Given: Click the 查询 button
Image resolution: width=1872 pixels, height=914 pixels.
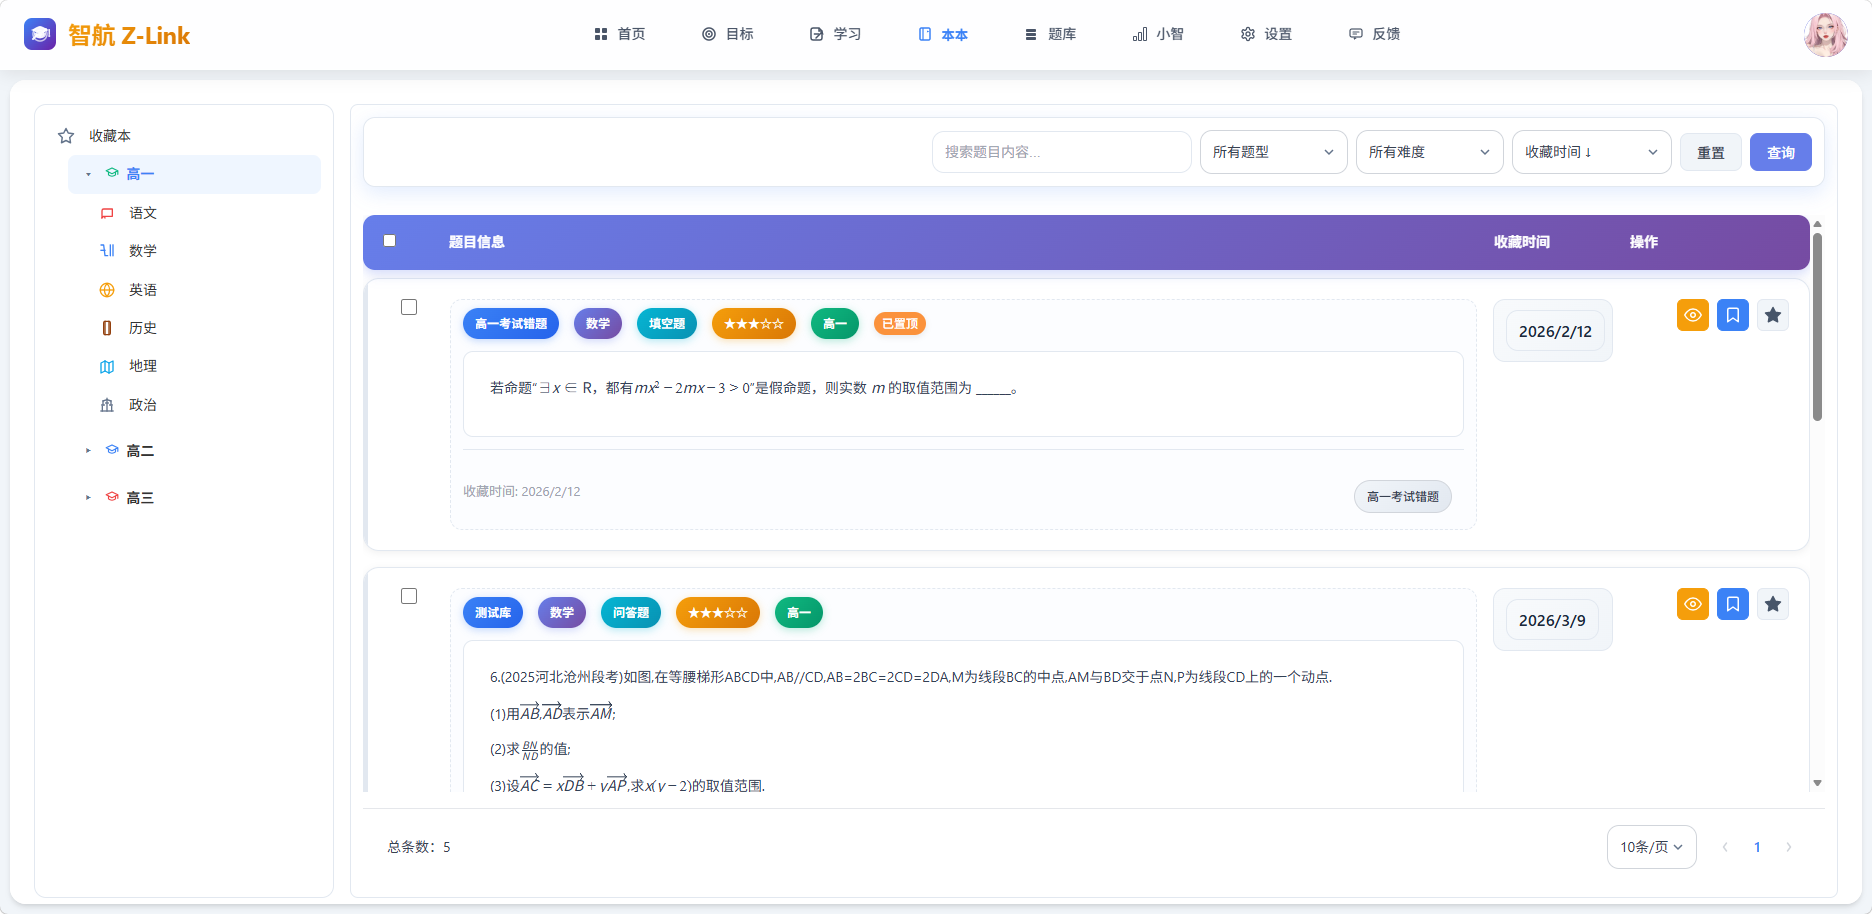Looking at the screenshot, I should (x=1781, y=152).
